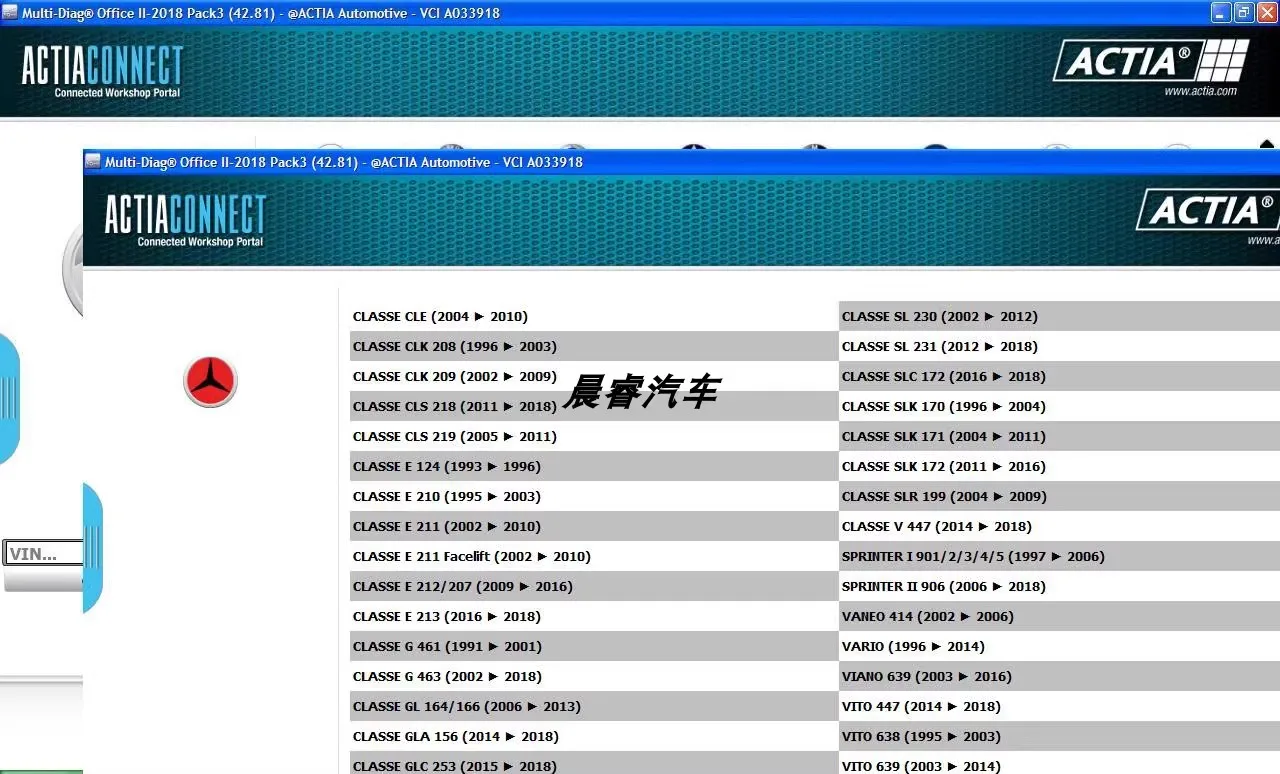Image resolution: width=1280 pixels, height=774 pixels.
Task: Minimize the back Multi-Diag window
Action: point(1221,13)
